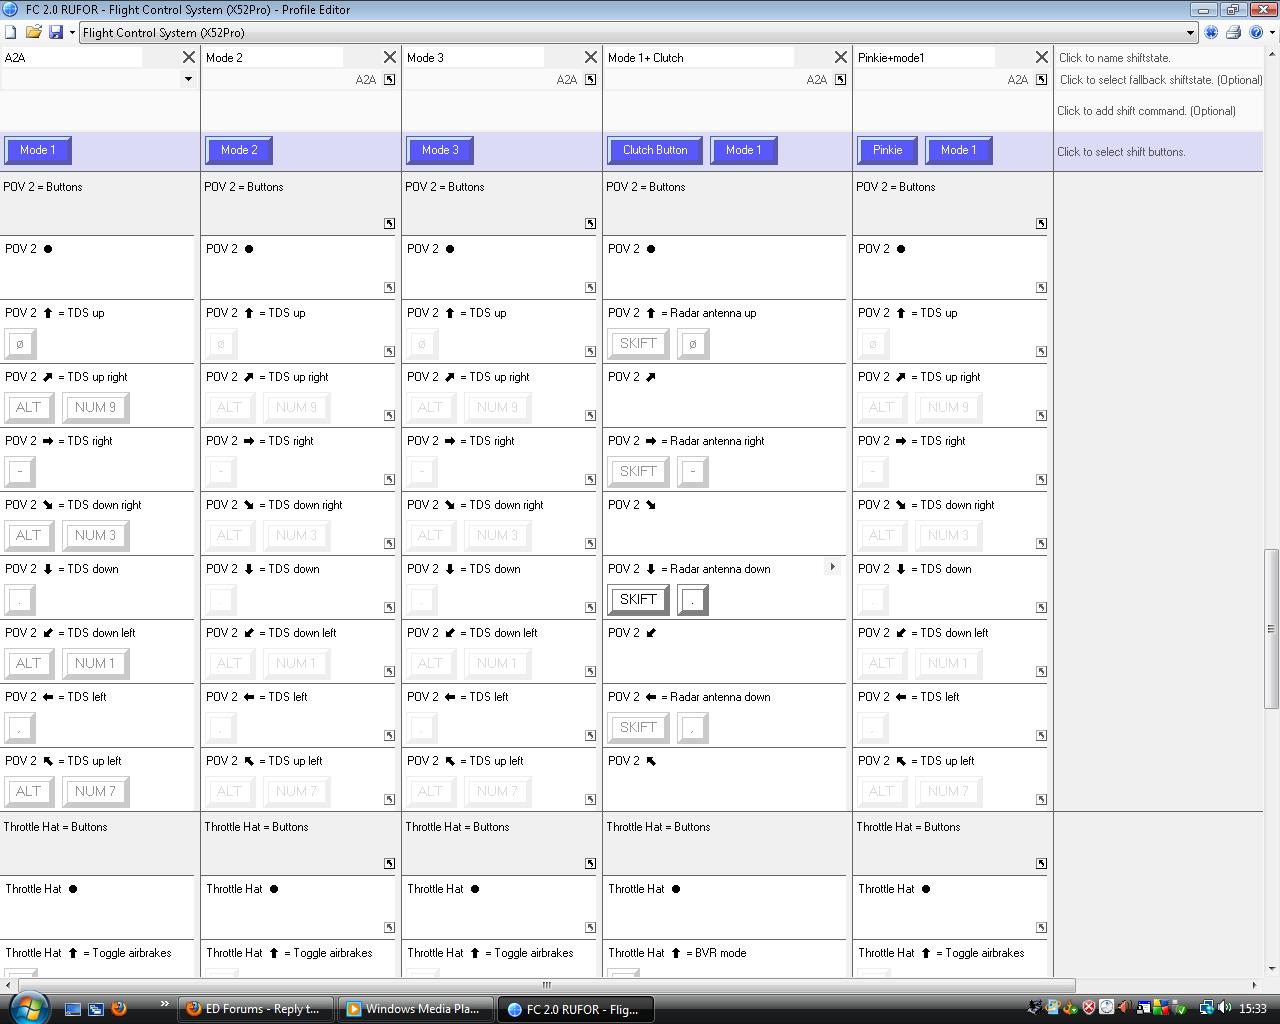Click fallback icon on Mode 3 TDS up cell
Viewport: 1280px width, 1024px height.
[x=590, y=351]
